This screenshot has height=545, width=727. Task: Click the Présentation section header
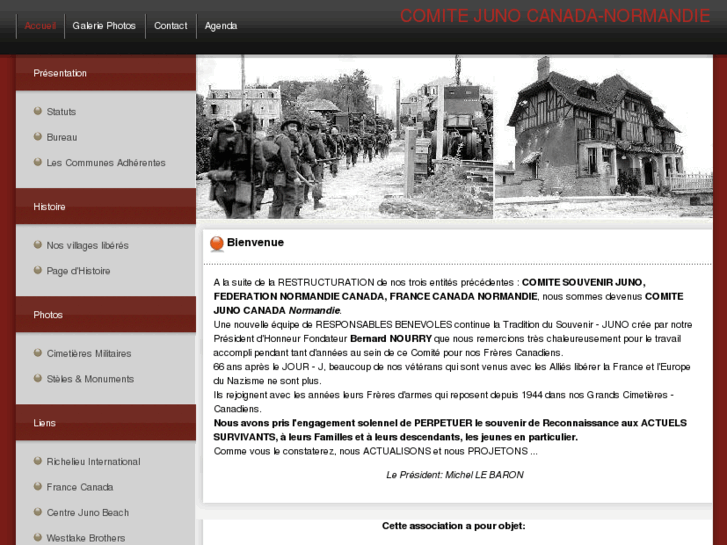coord(106,73)
